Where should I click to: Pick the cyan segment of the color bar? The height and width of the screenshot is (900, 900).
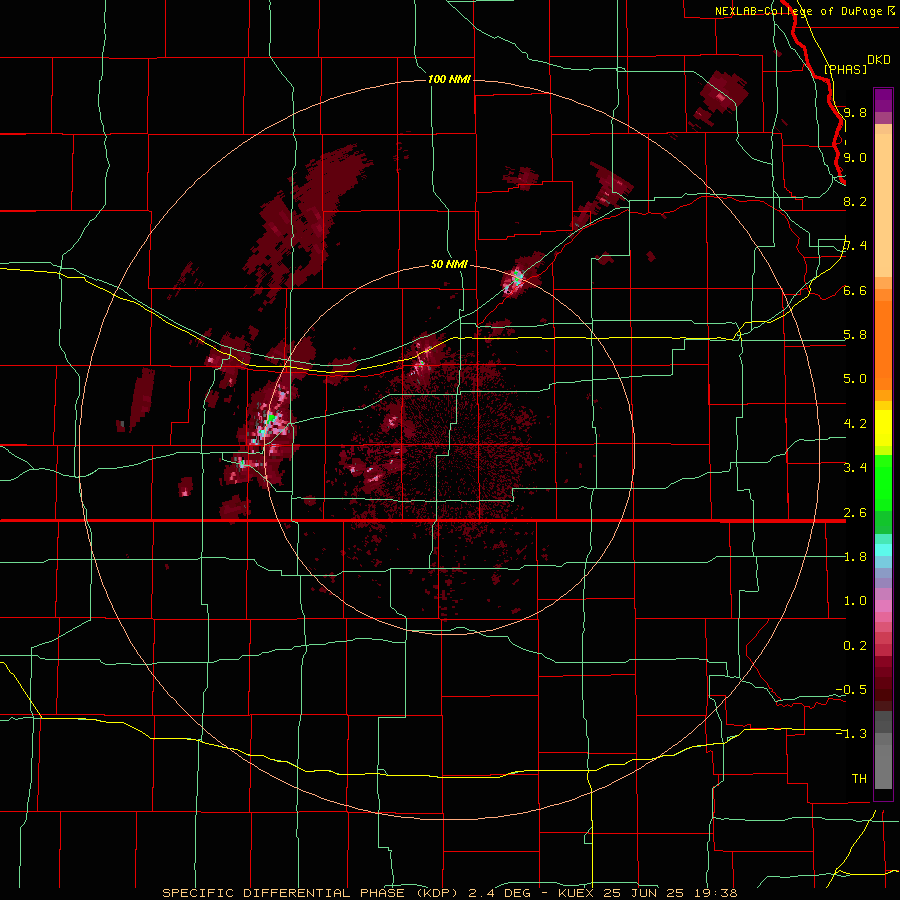point(883,549)
